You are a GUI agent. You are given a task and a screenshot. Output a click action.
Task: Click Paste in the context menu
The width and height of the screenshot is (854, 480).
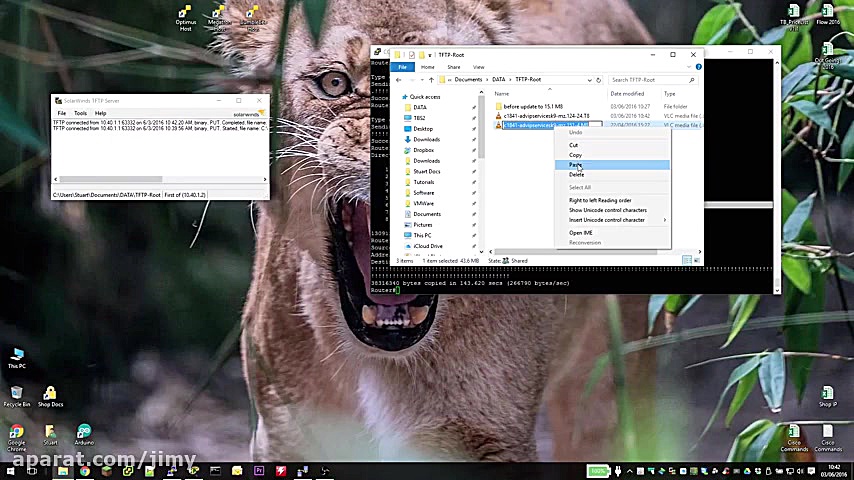tap(576, 165)
